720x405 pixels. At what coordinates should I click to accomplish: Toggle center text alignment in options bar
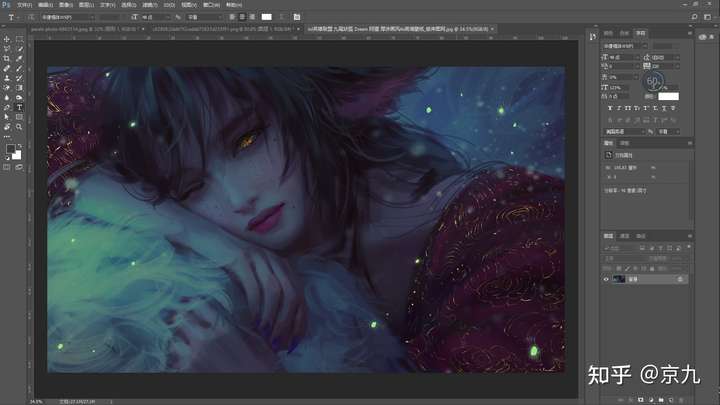(242, 17)
